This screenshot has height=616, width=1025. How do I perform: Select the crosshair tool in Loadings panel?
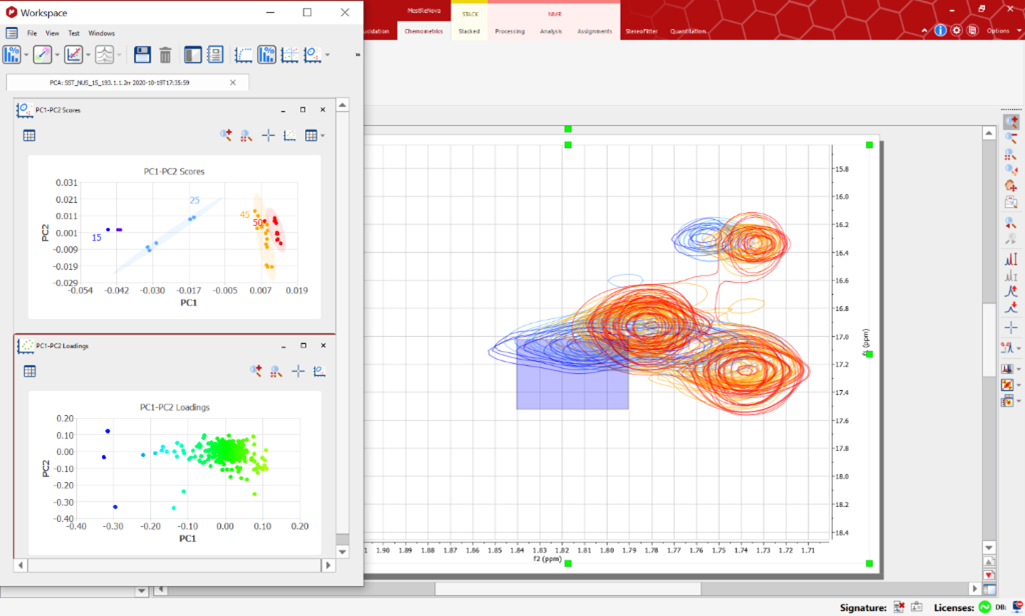coord(298,371)
